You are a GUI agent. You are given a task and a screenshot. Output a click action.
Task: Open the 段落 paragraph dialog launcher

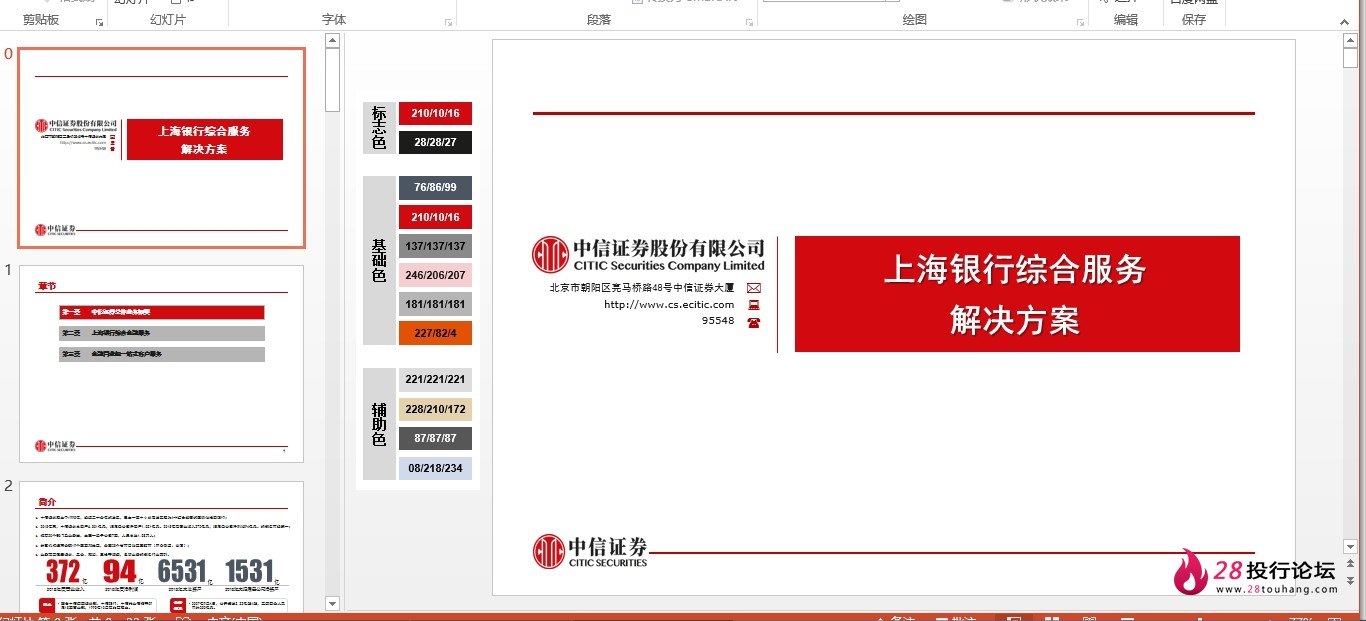pyautogui.click(x=749, y=22)
